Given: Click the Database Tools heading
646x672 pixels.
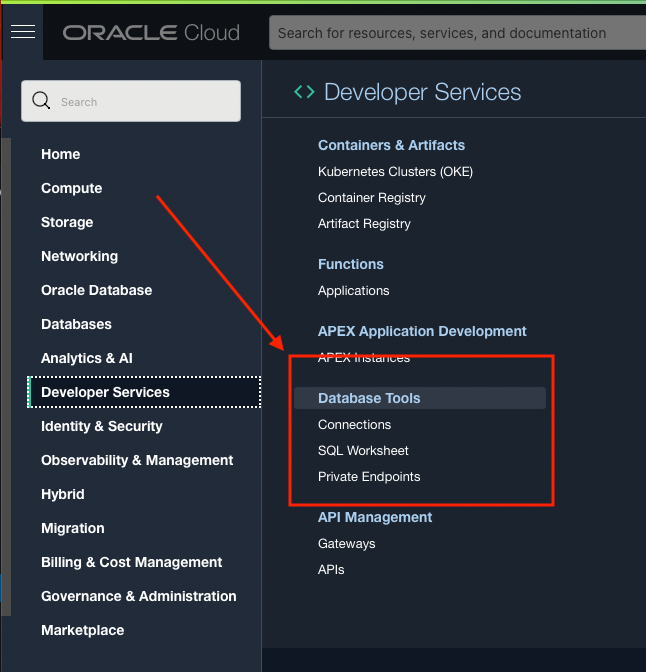Looking at the screenshot, I should tap(369, 398).
